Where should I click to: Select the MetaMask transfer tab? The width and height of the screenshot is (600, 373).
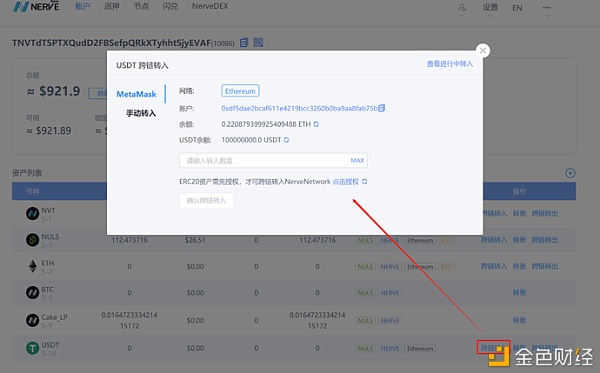click(x=136, y=94)
